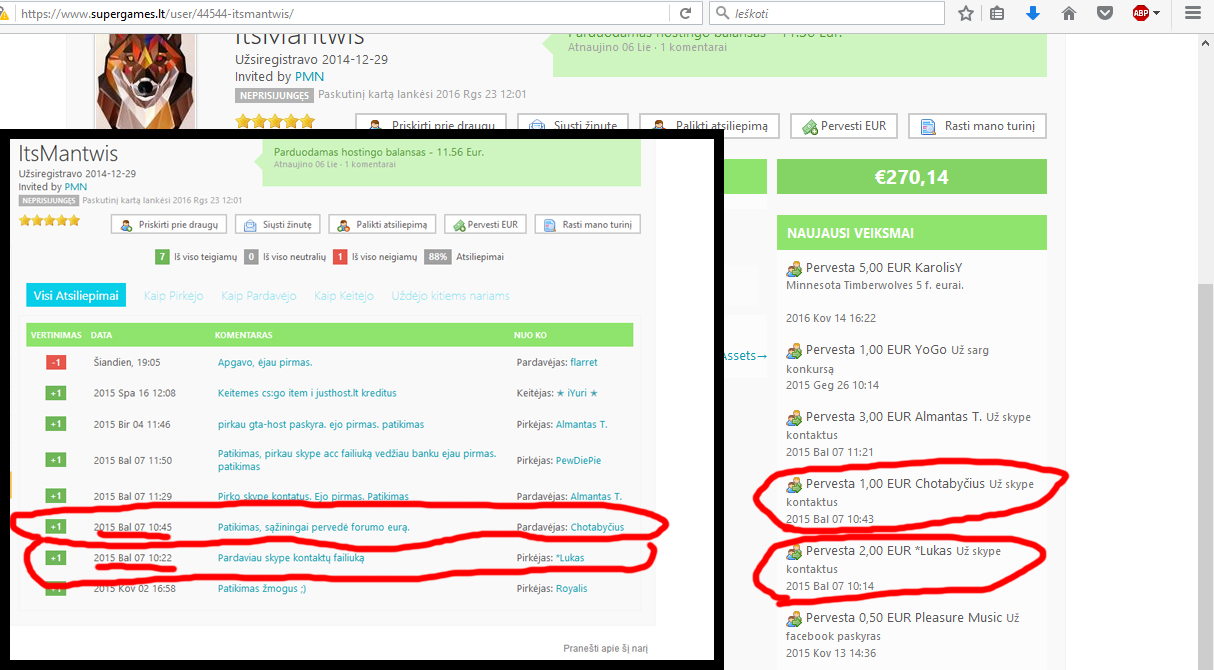Image resolution: width=1214 pixels, height=670 pixels.
Task: Open the Visi Atsiliepimai tab
Action: pyautogui.click(x=76, y=295)
